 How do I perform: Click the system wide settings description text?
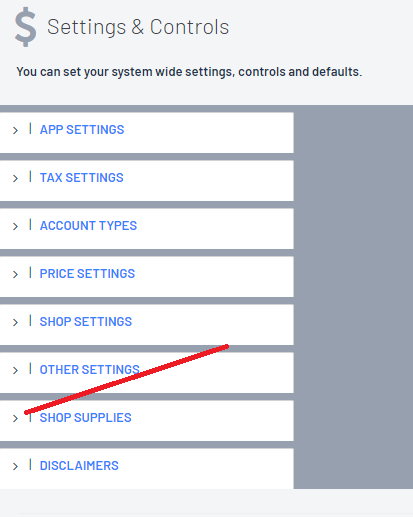189,72
